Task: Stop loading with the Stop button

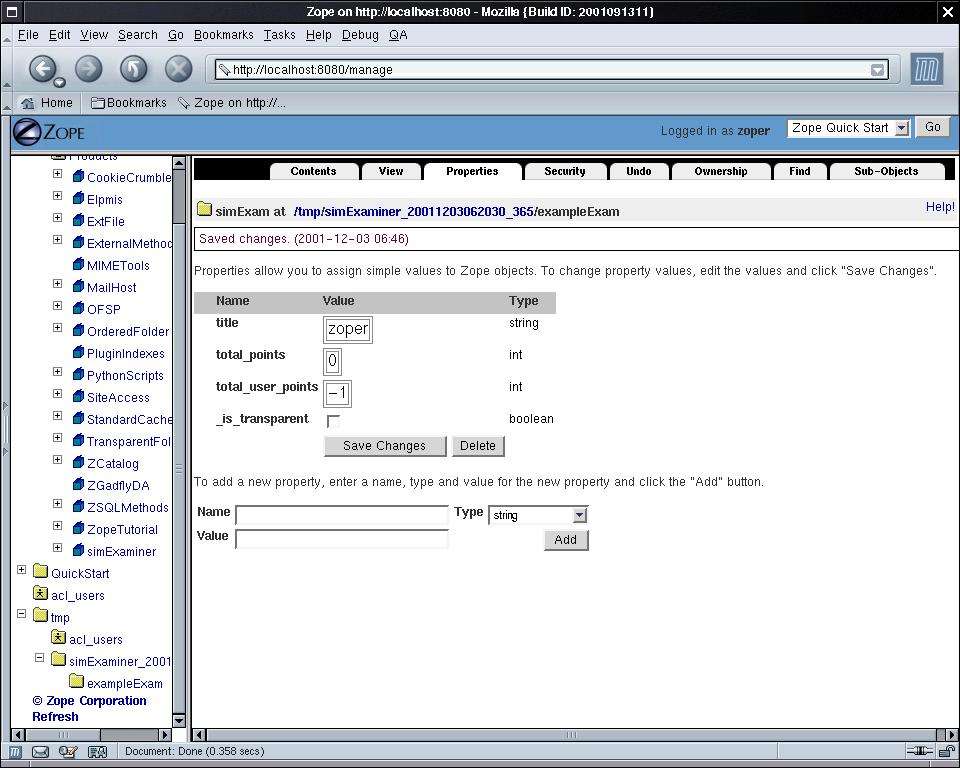Action: click(178, 69)
